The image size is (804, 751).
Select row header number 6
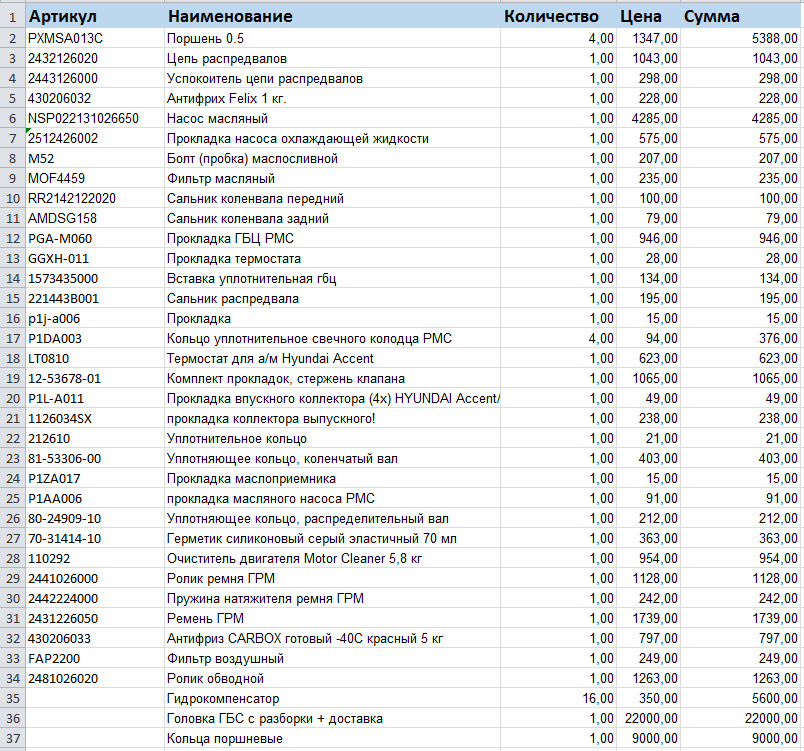click(13, 118)
